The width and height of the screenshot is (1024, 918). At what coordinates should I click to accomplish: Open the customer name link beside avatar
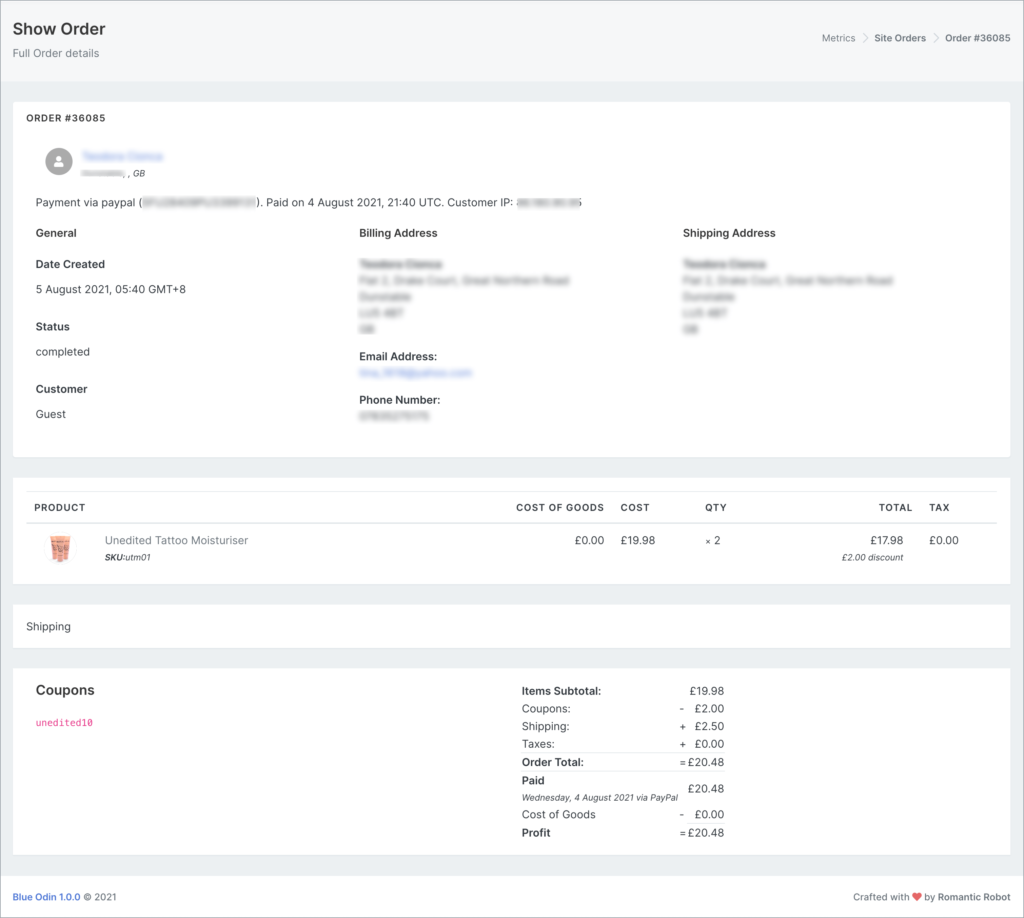122,156
